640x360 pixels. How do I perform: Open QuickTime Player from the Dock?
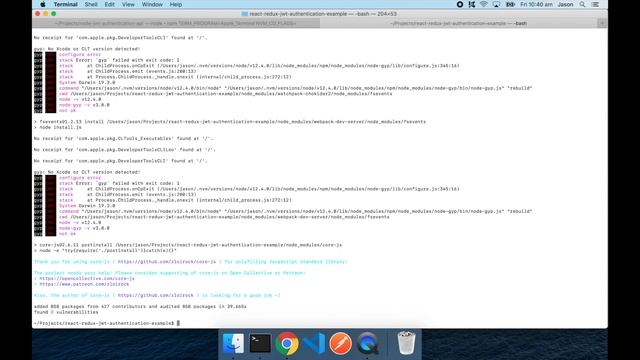[367, 343]
